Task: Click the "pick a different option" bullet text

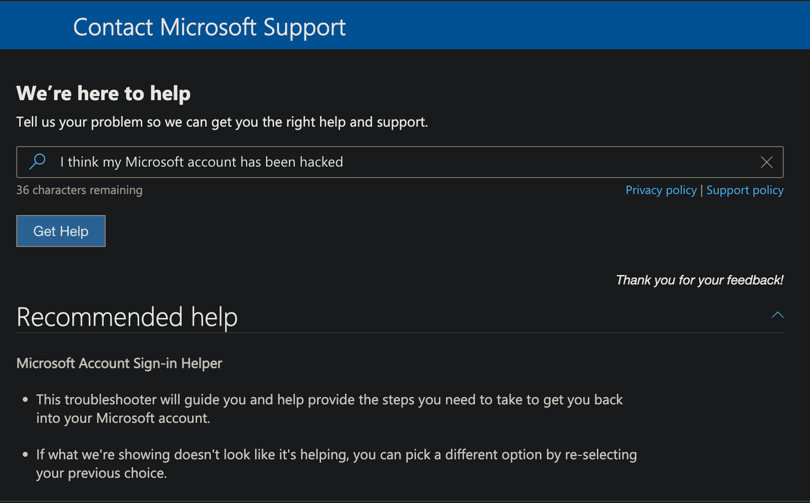Action: pyautogui.click(x=336, y=463)
